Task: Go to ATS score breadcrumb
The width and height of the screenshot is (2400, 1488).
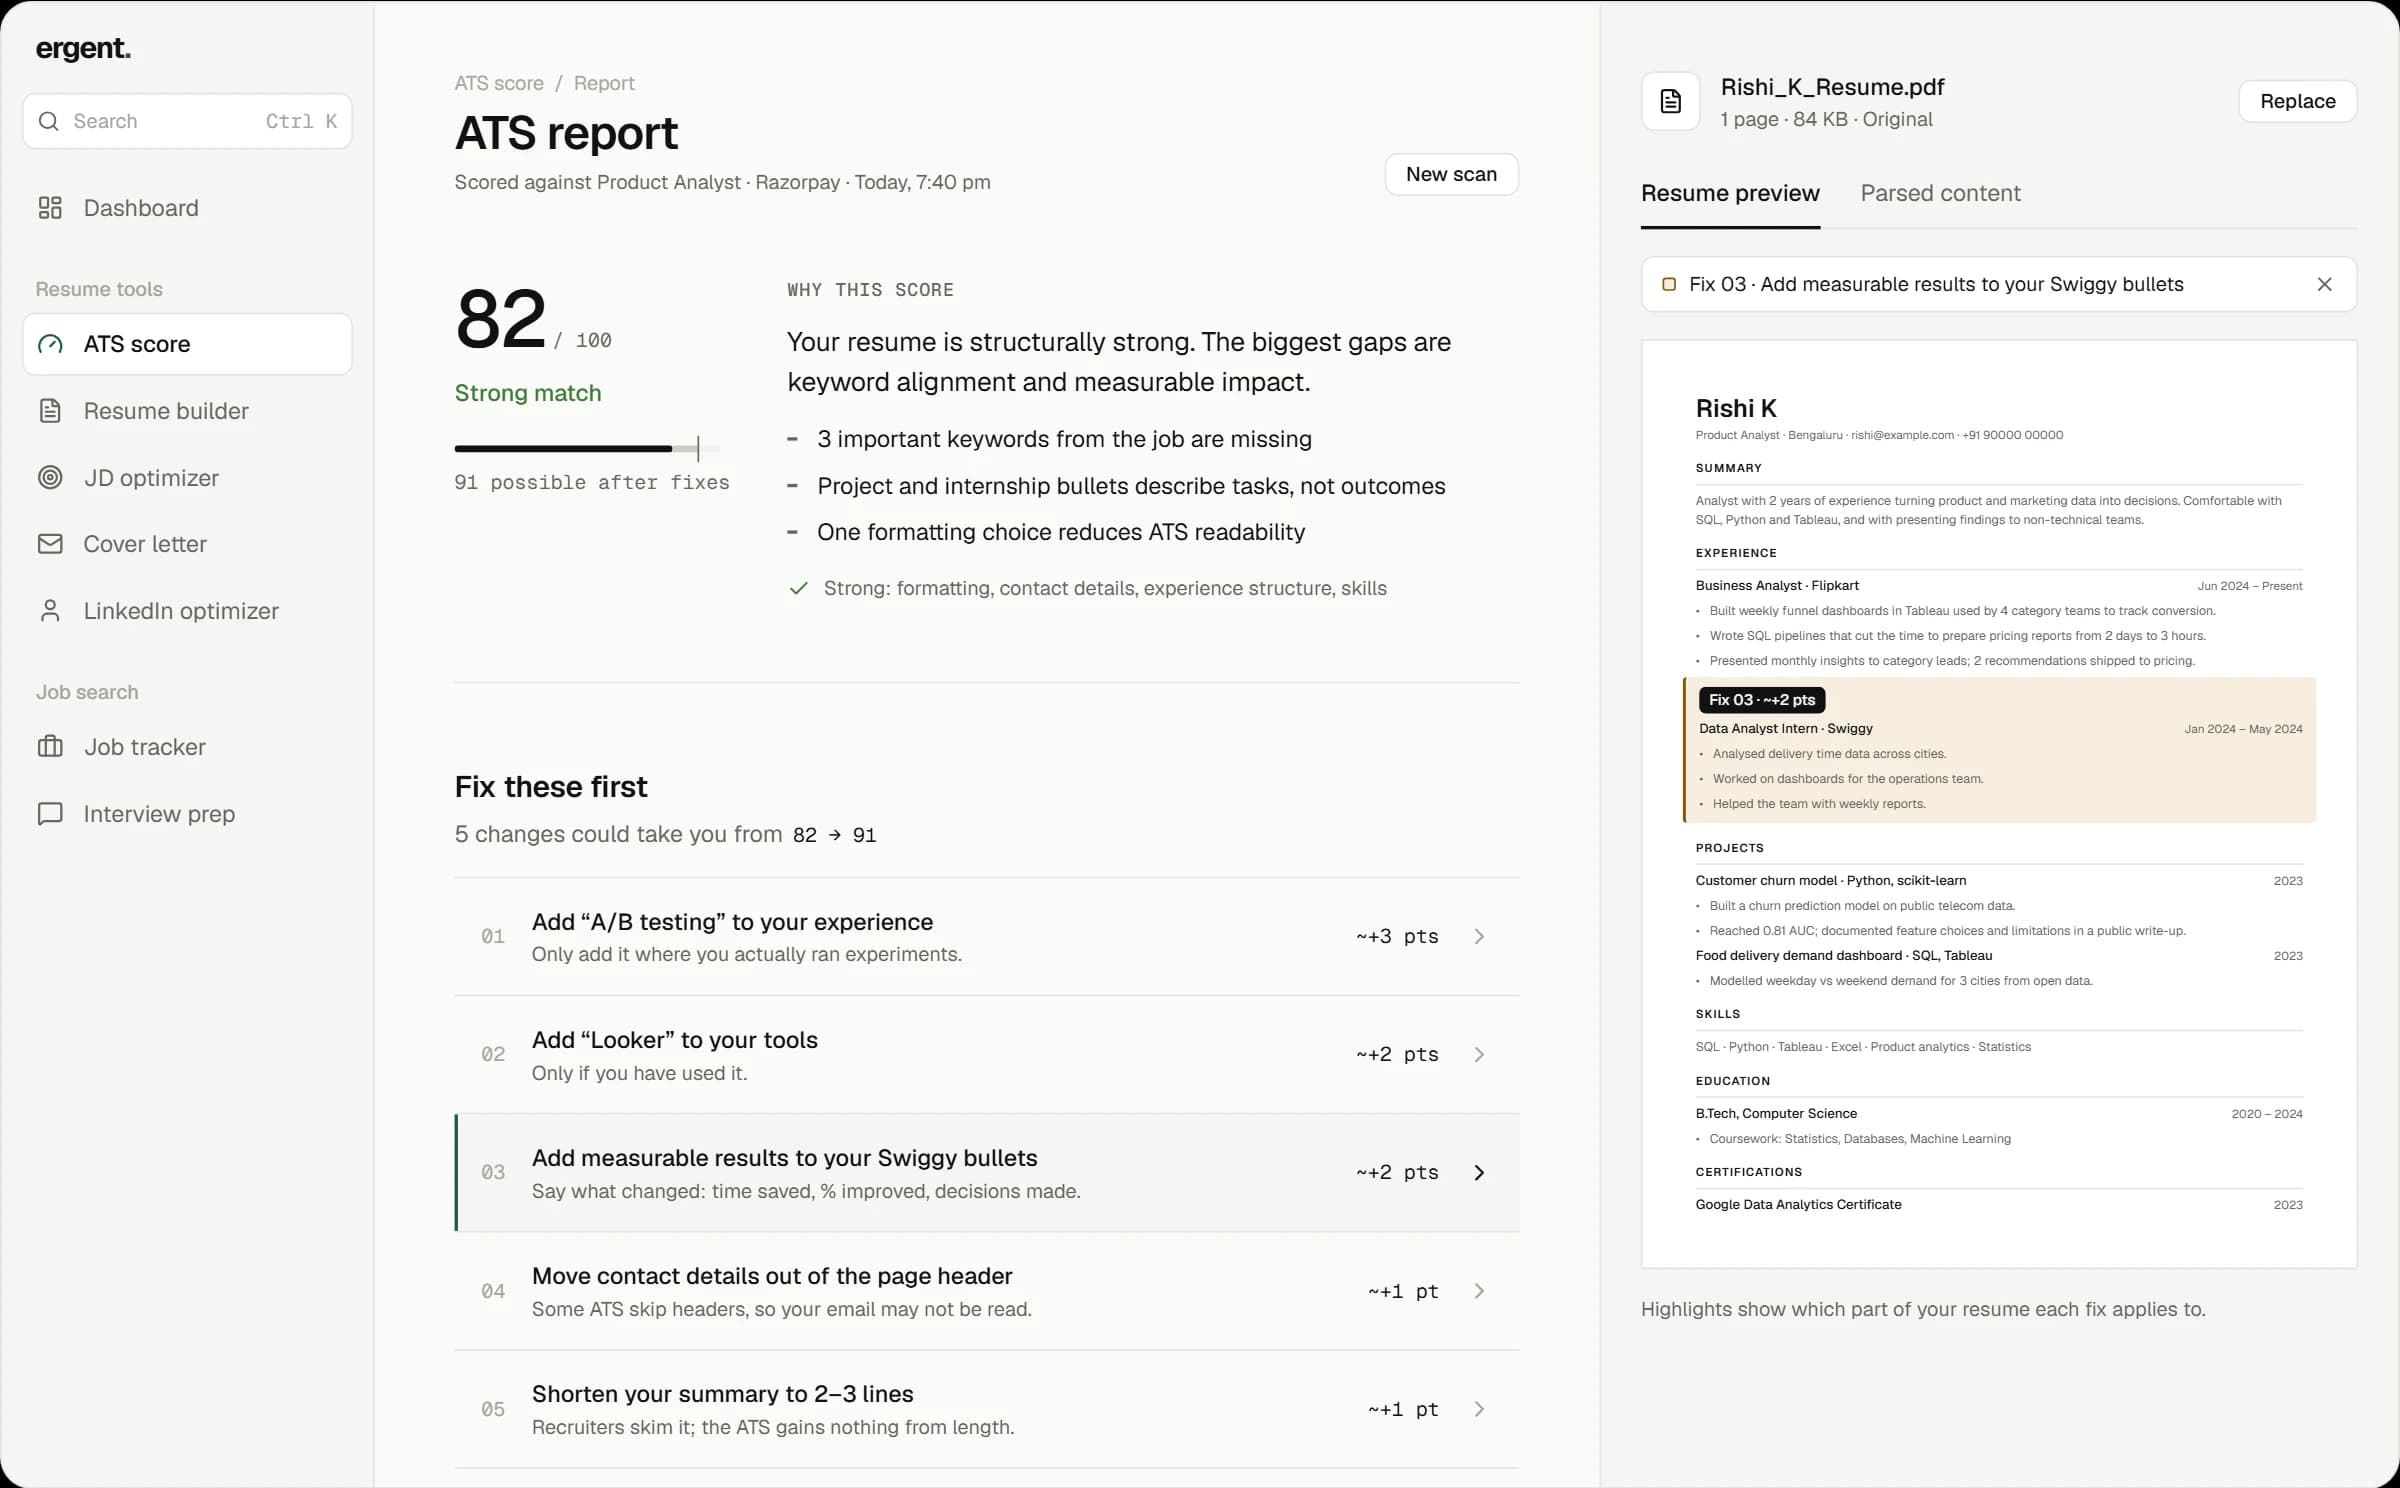Action: tap(499, 83)
